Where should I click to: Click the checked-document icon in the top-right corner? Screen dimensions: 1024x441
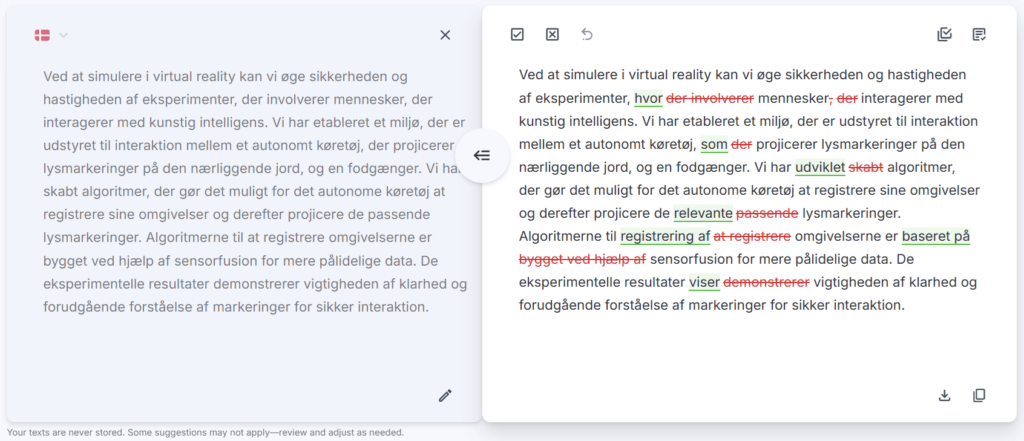[x=979, y=35]
